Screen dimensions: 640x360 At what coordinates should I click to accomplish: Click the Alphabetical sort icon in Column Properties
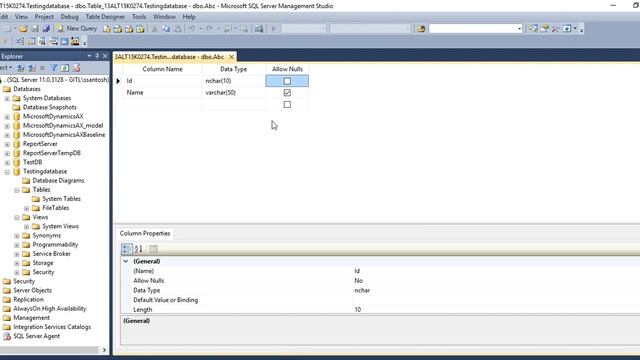point(138,249)
